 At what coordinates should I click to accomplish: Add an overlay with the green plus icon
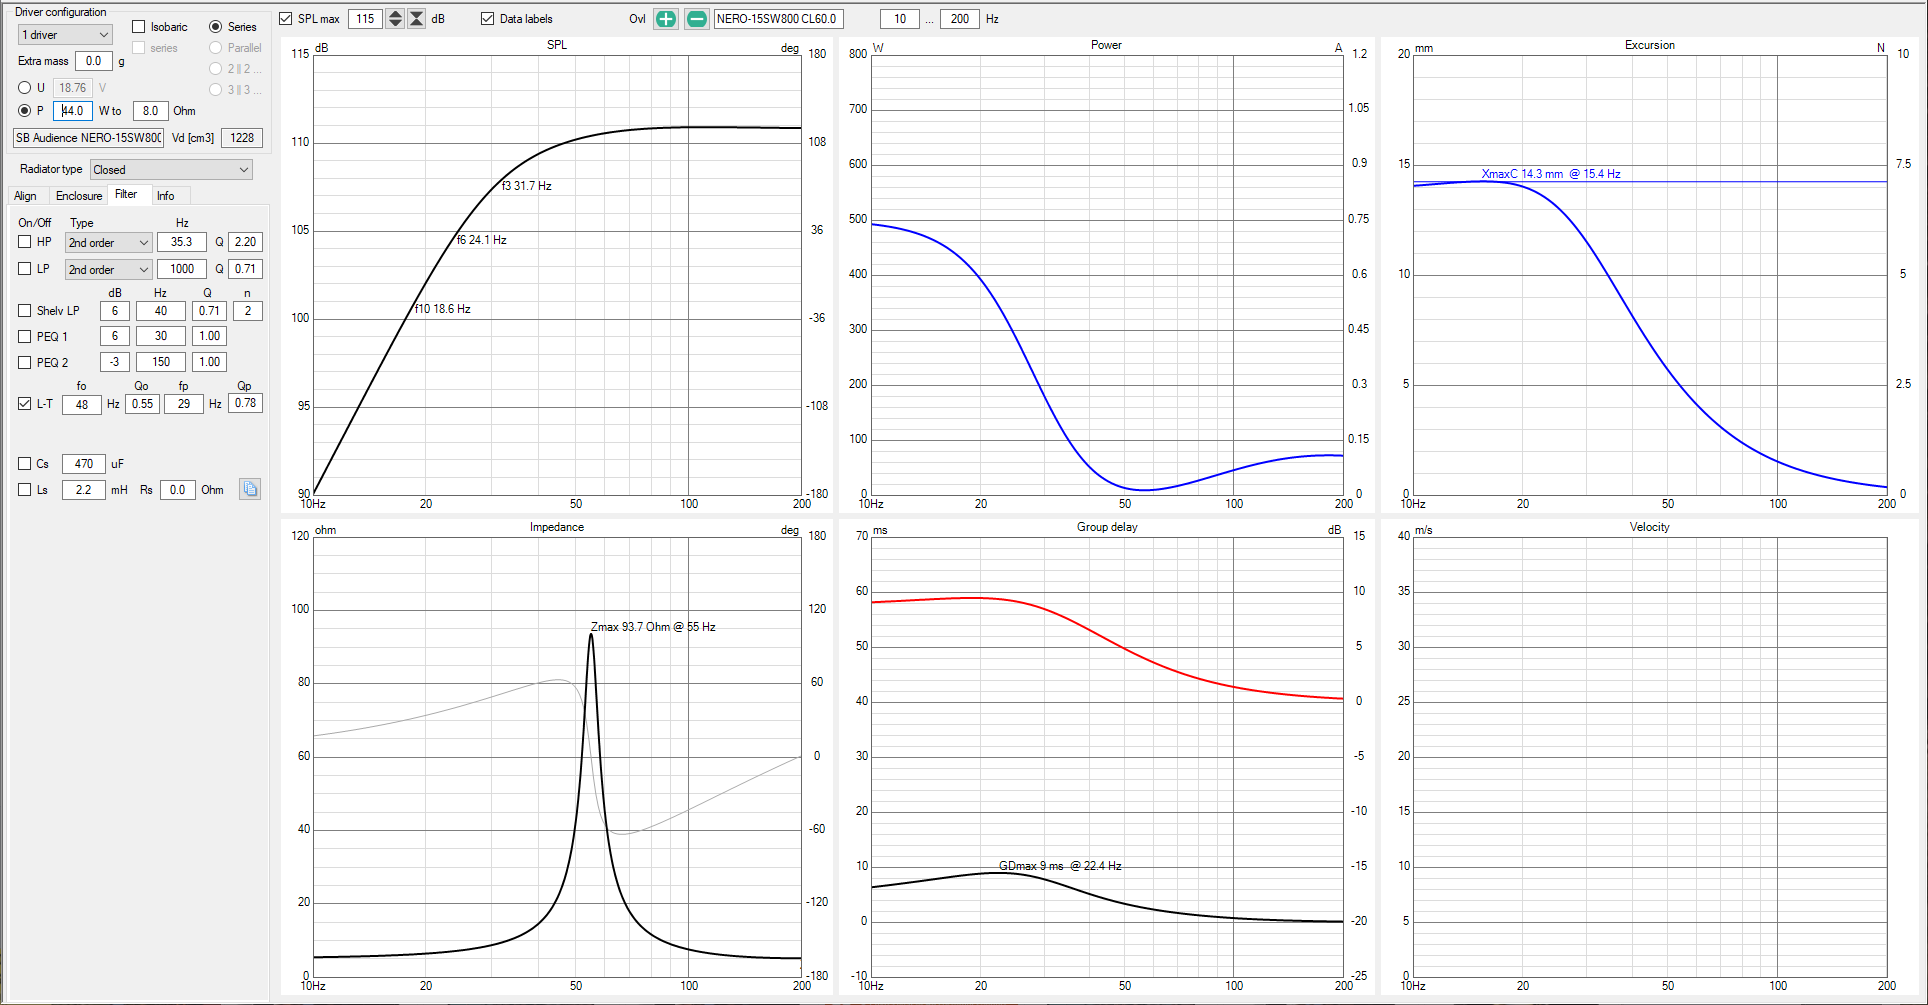(666, 19)
